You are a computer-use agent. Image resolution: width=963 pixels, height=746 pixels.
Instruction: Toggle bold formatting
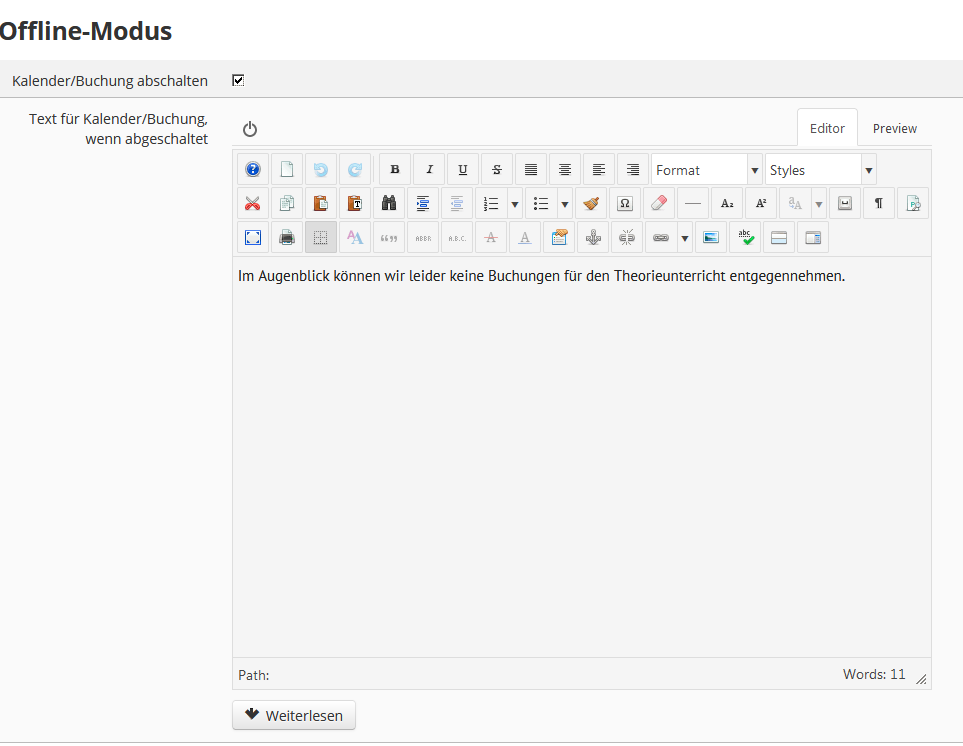point(395,170)
